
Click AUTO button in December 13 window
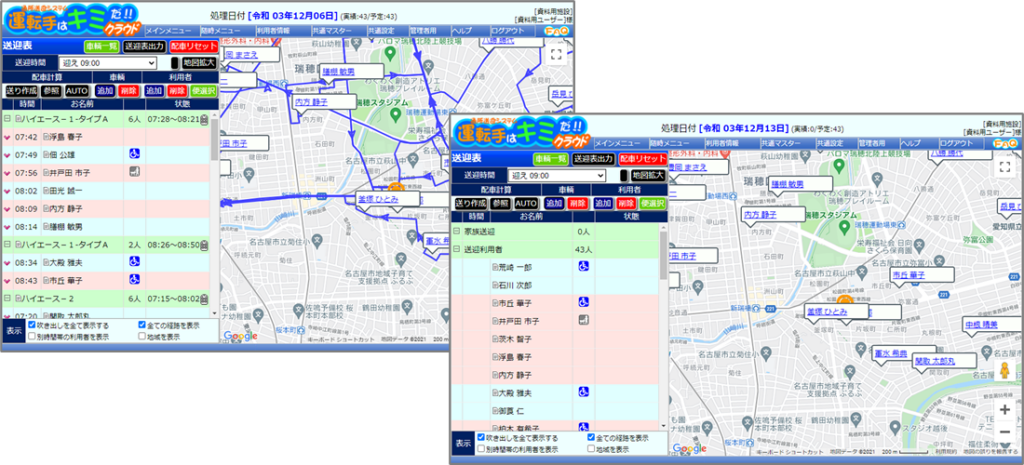pyautogui.click(x=526, y=204)
